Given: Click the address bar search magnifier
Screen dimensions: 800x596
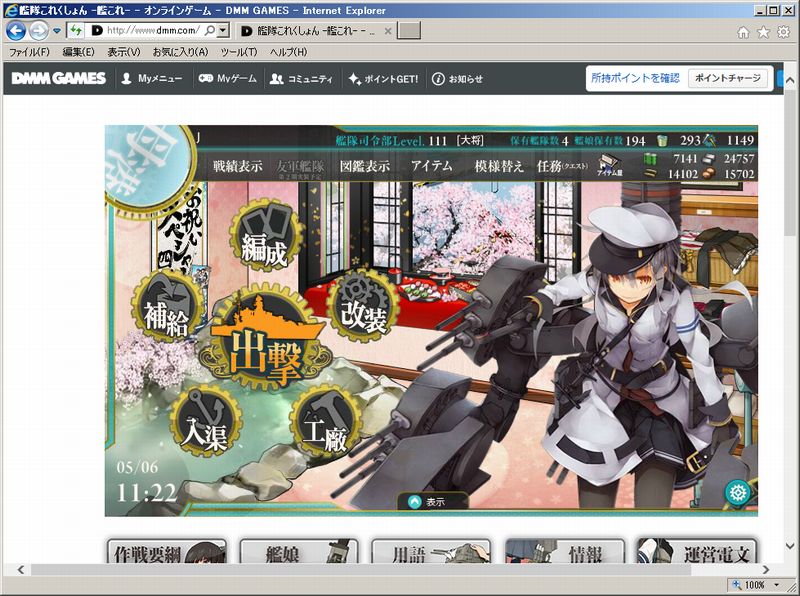Looking at the screenshot, I should tap(209, 31).
